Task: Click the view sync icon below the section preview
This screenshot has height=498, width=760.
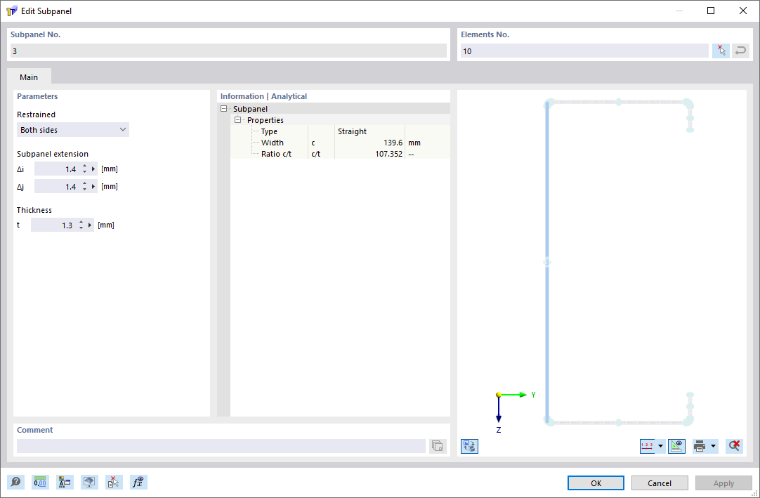Action: (x=469, y=446)
